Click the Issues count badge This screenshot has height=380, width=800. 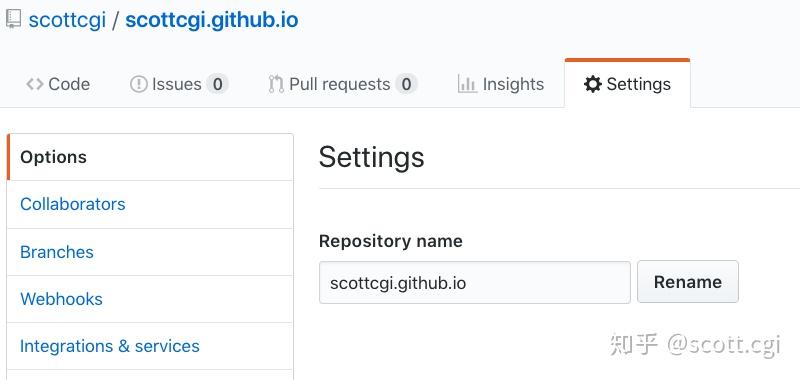click(217, 84)
